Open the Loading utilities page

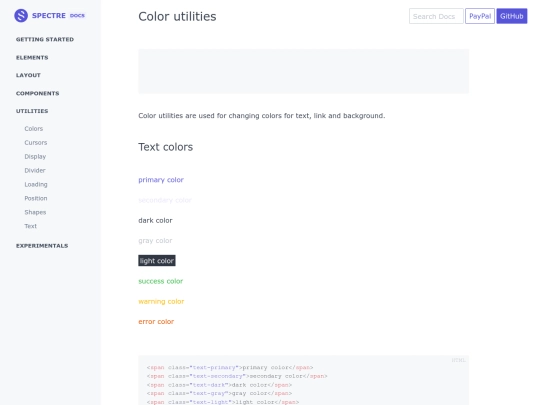36,184
